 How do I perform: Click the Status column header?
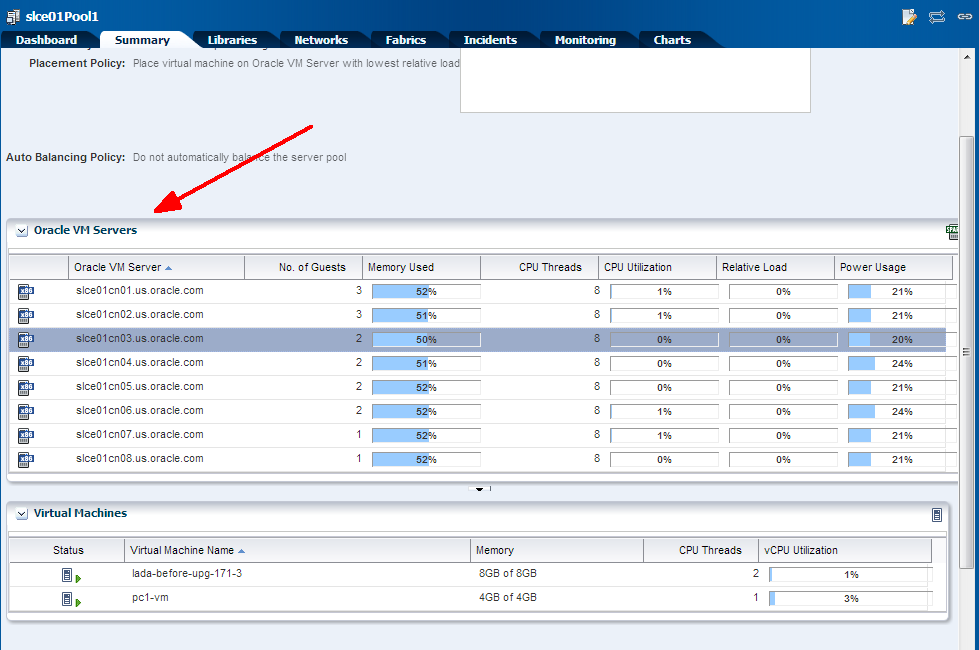click(x=67, y=550)
